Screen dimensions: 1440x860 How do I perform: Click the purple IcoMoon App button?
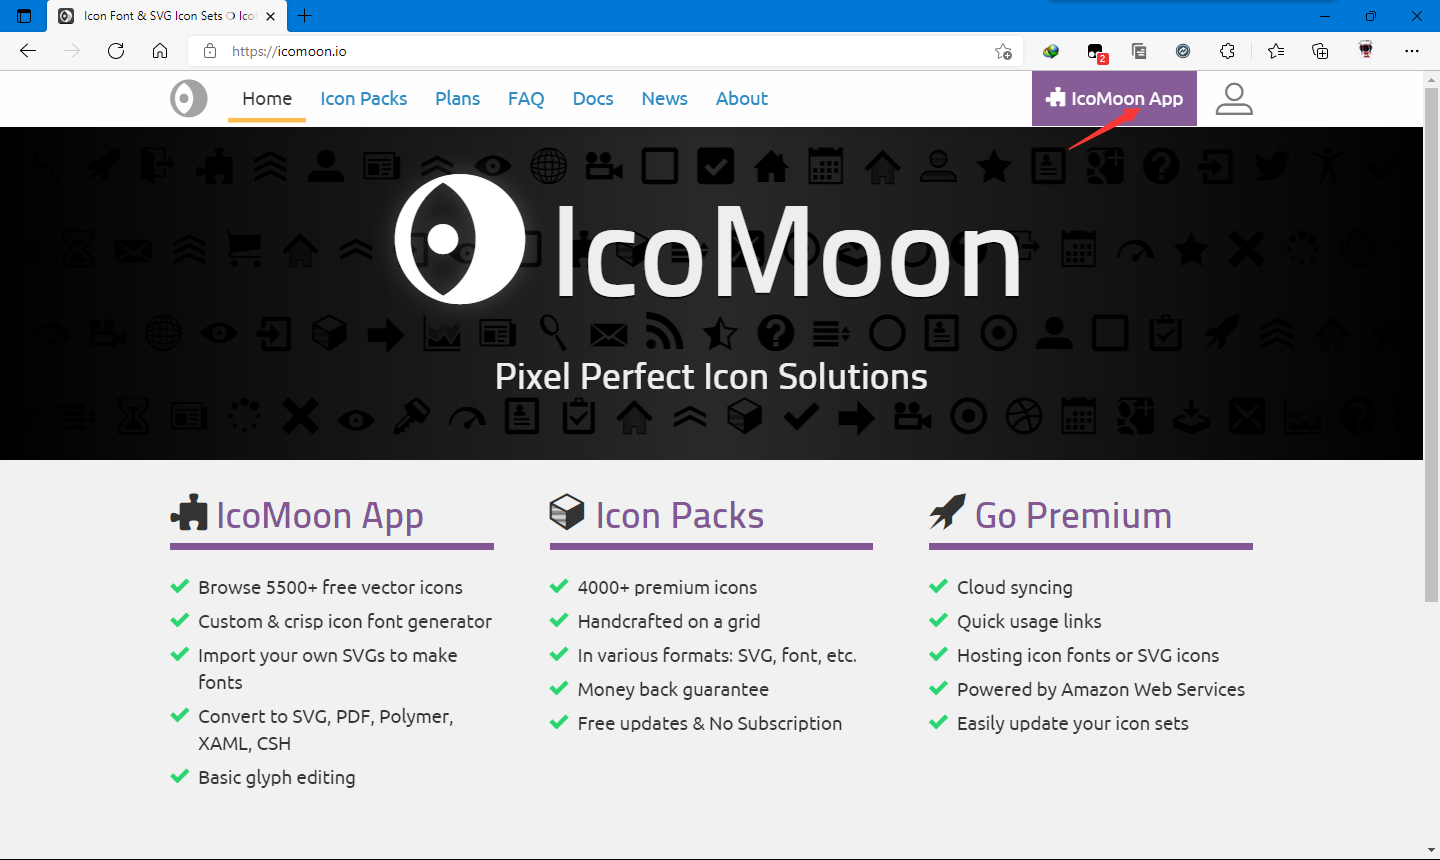[1114, 98]
